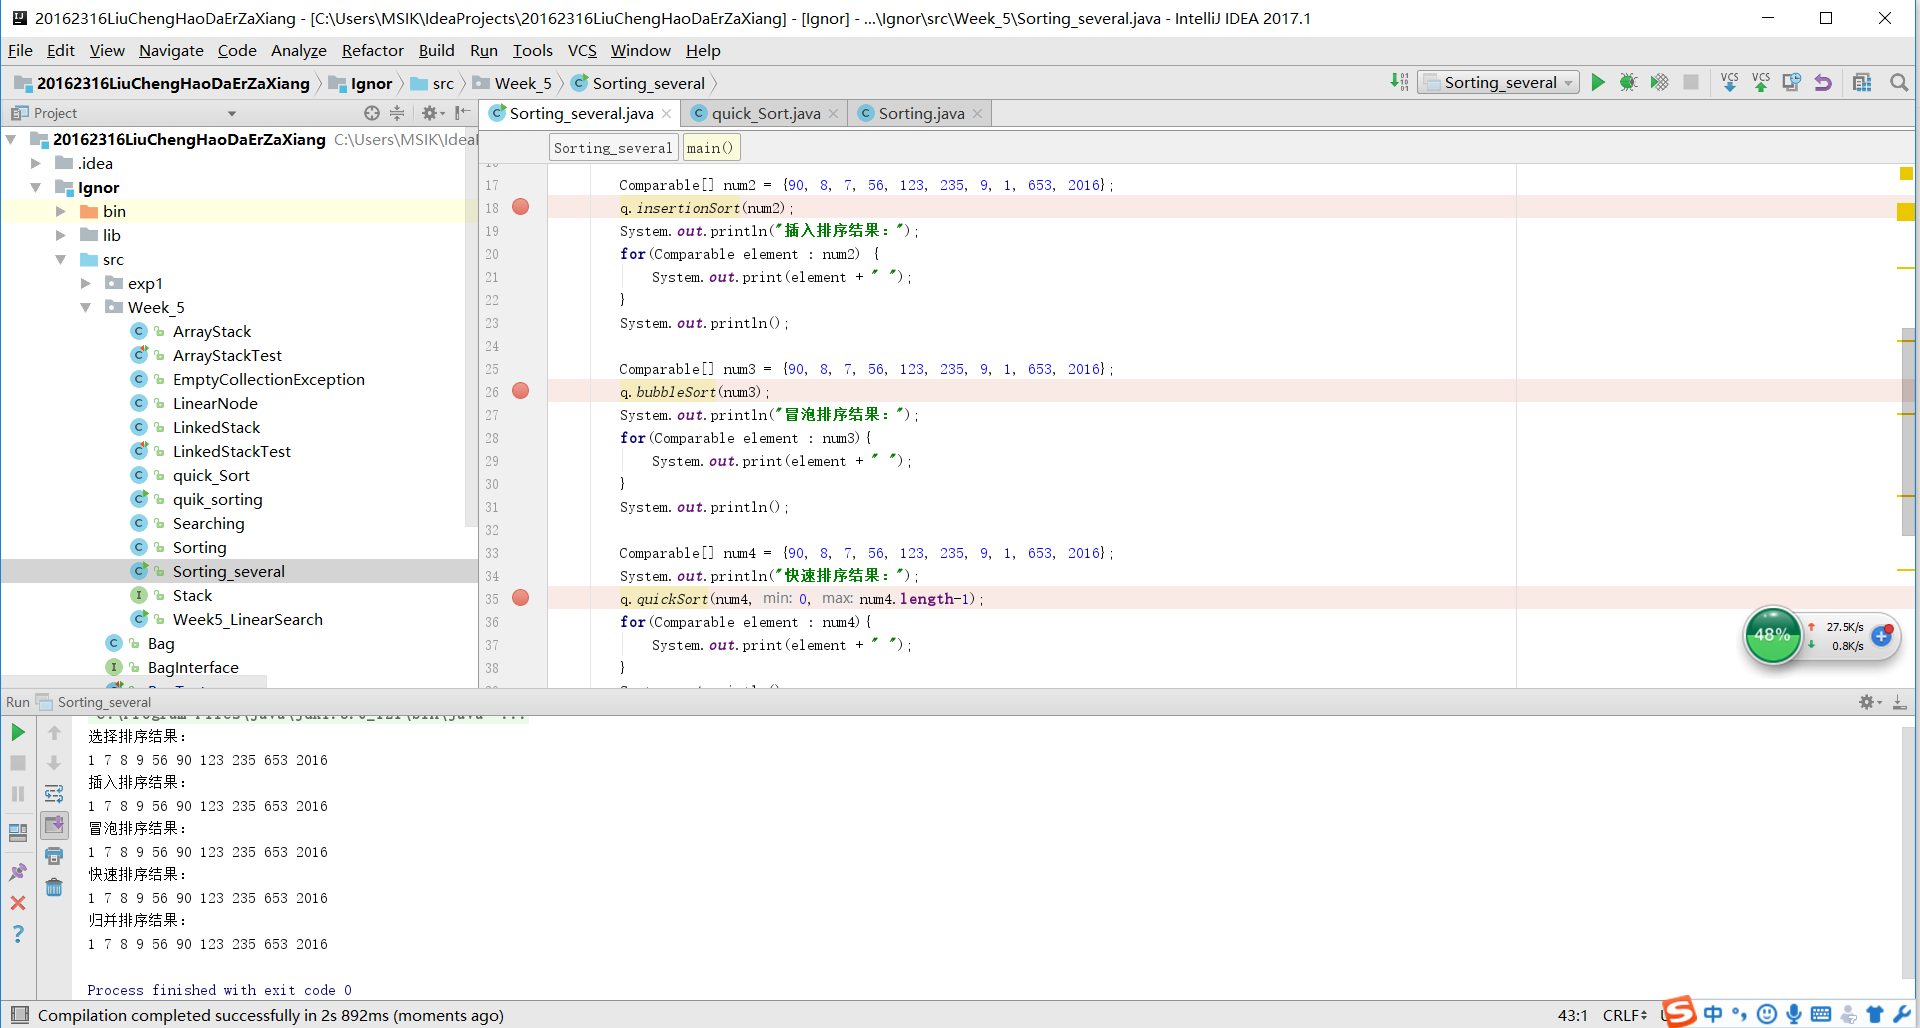Hide the Run tool window
Image resolution: width=1920 pixels, height=1028 pixels.
tap(1899, 702)
